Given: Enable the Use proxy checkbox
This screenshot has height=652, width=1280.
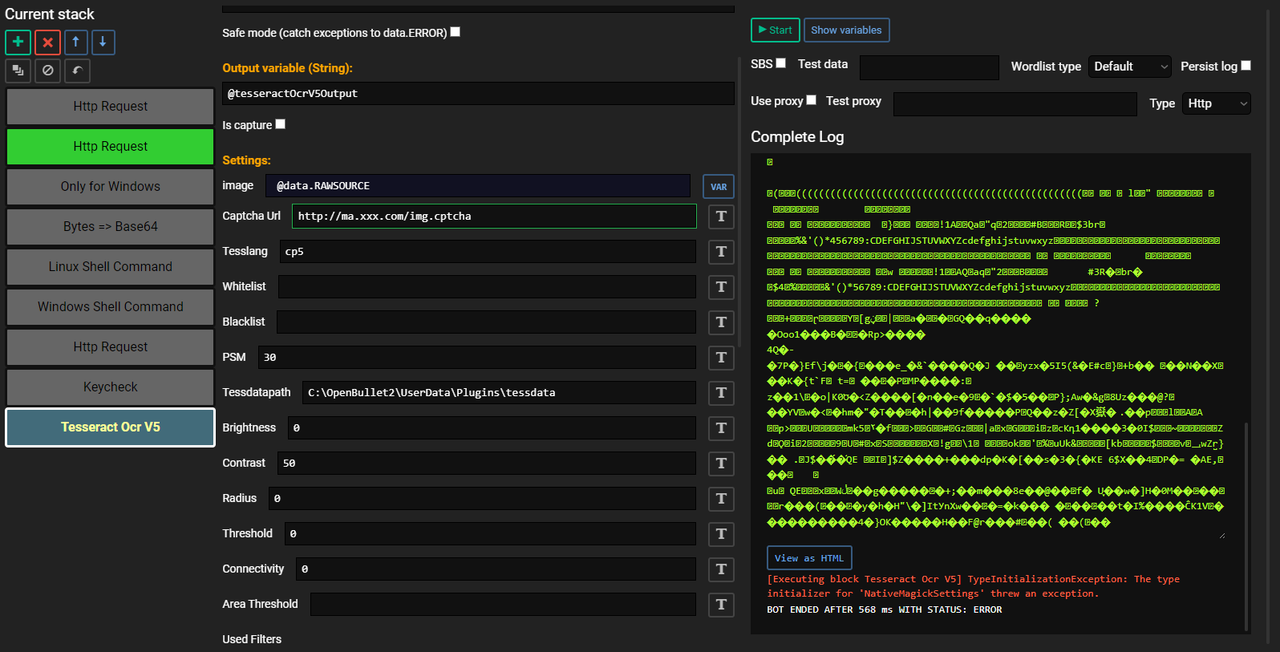Looking at the screenshot, I should coord(811,100).
